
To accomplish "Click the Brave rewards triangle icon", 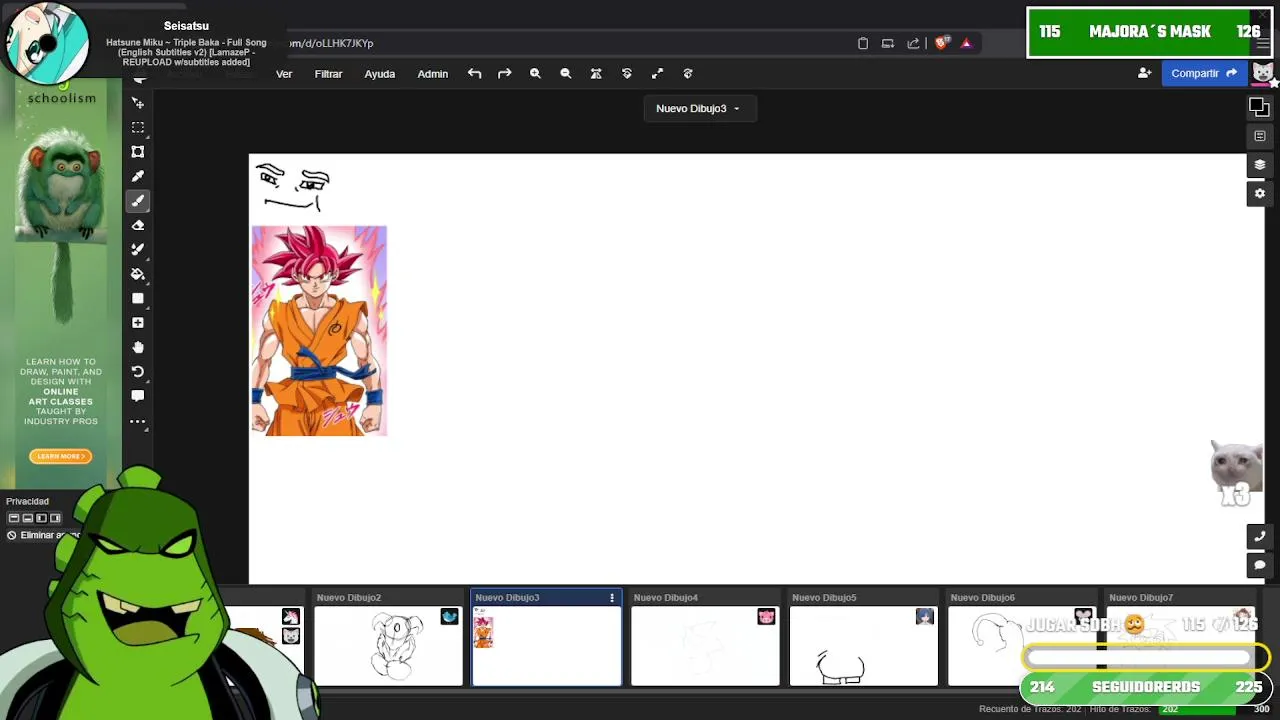I will [x=966, y=43].
